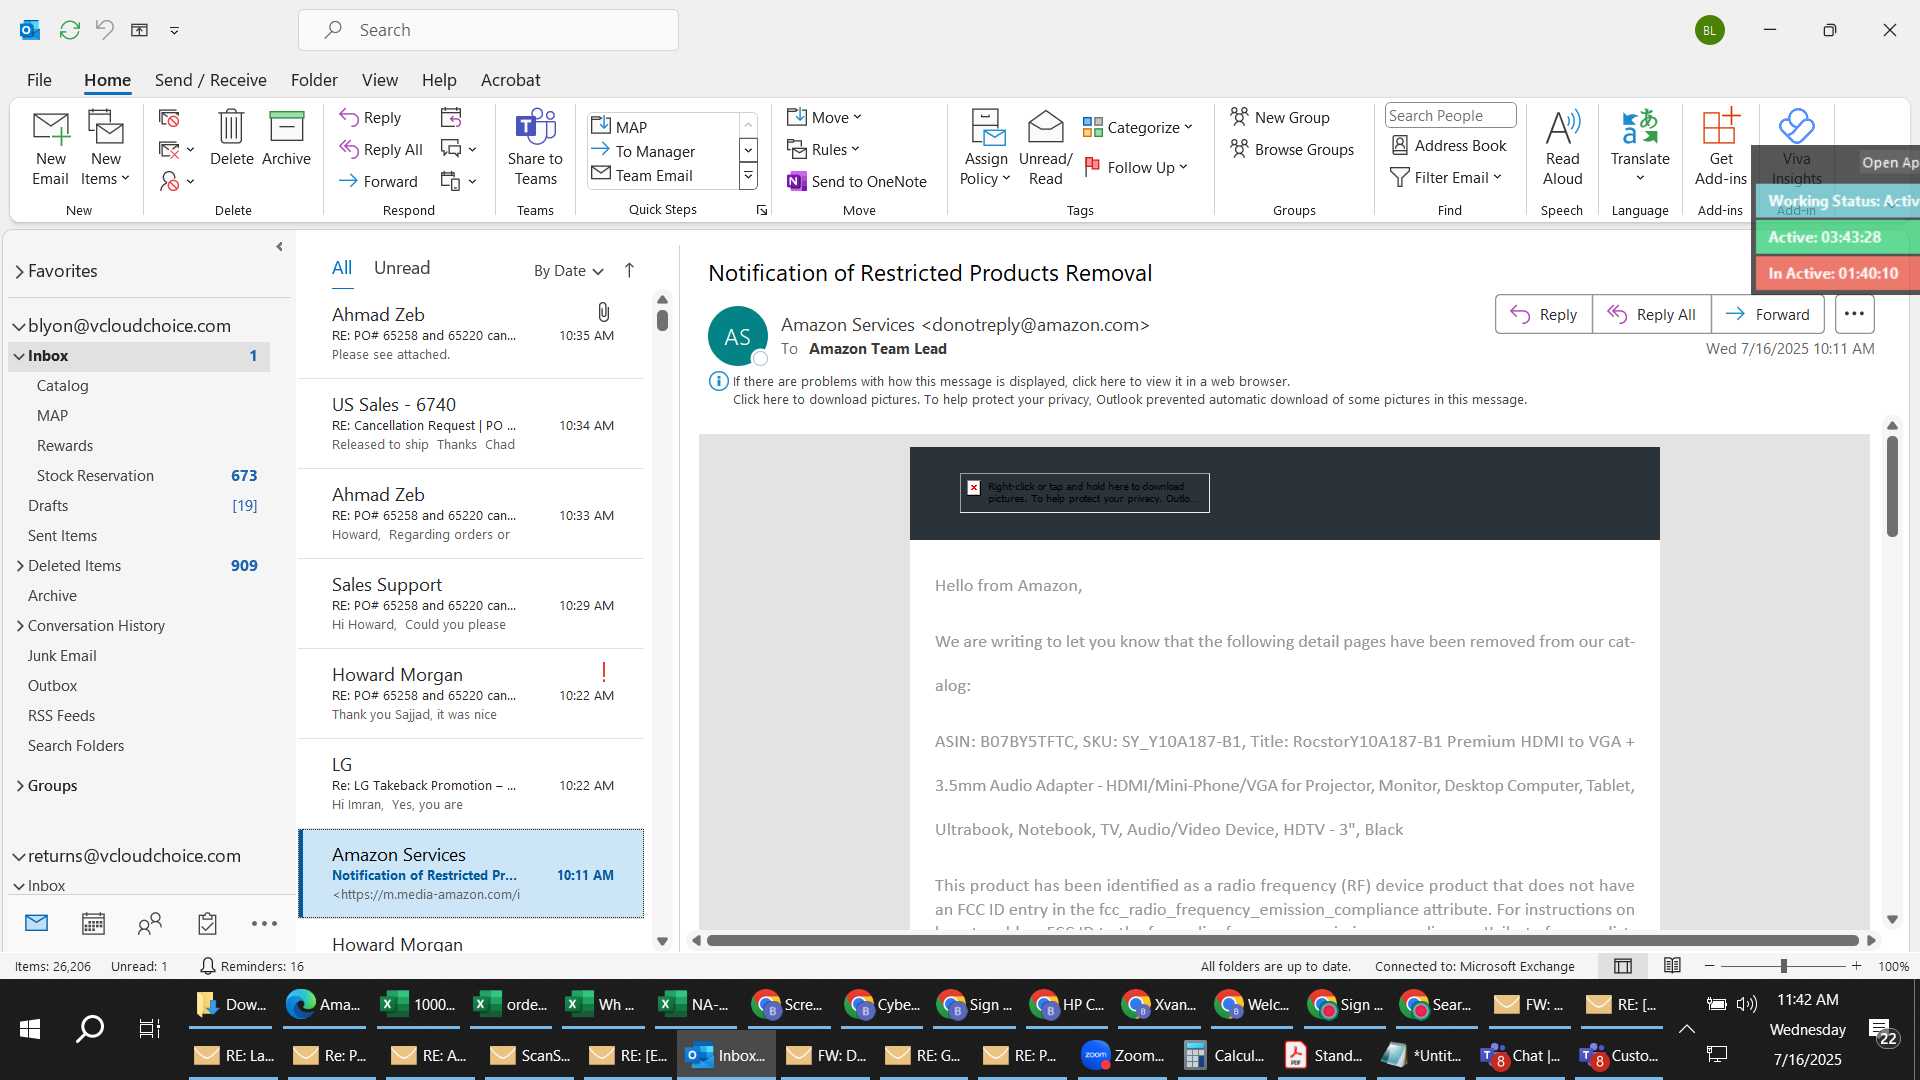Screen dimensions: 1920x1080
Task: Click the New Email icon
Action: [x=50, y=147]
